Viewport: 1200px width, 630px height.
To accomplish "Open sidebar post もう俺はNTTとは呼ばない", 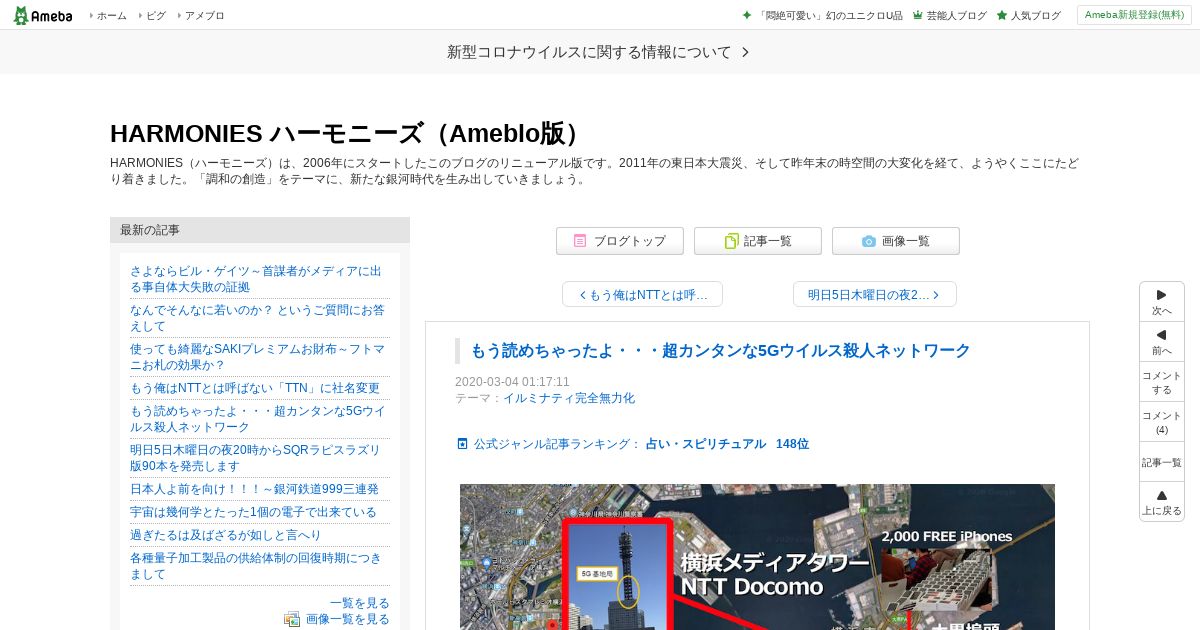I will pyautogui.click(x=255, y=388).
